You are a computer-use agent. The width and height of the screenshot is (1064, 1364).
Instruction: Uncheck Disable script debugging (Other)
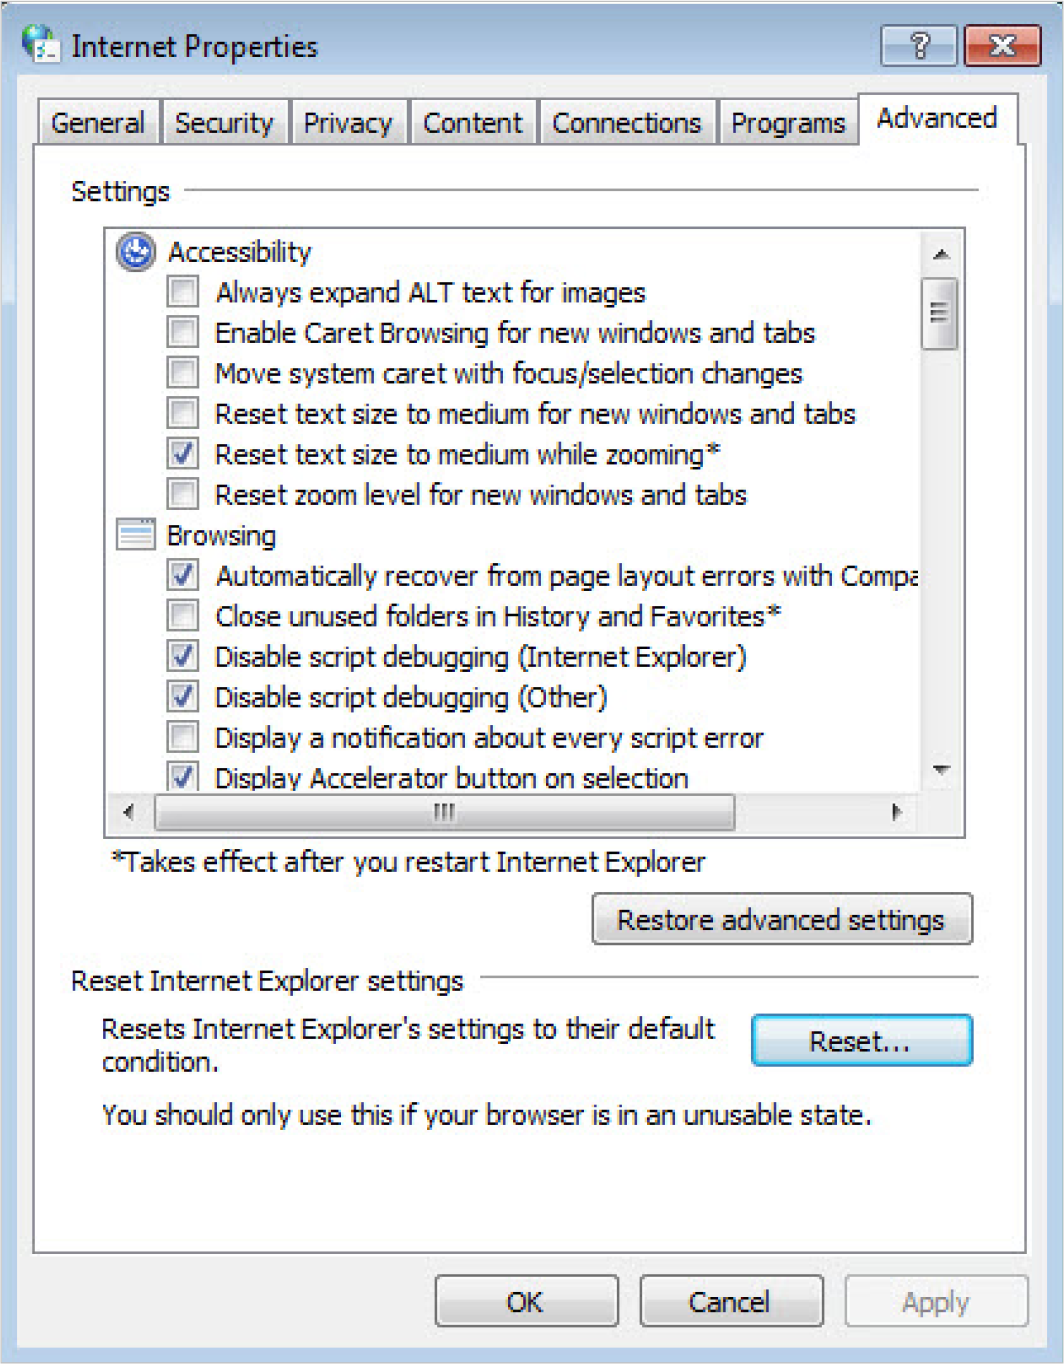click(183, 697)
